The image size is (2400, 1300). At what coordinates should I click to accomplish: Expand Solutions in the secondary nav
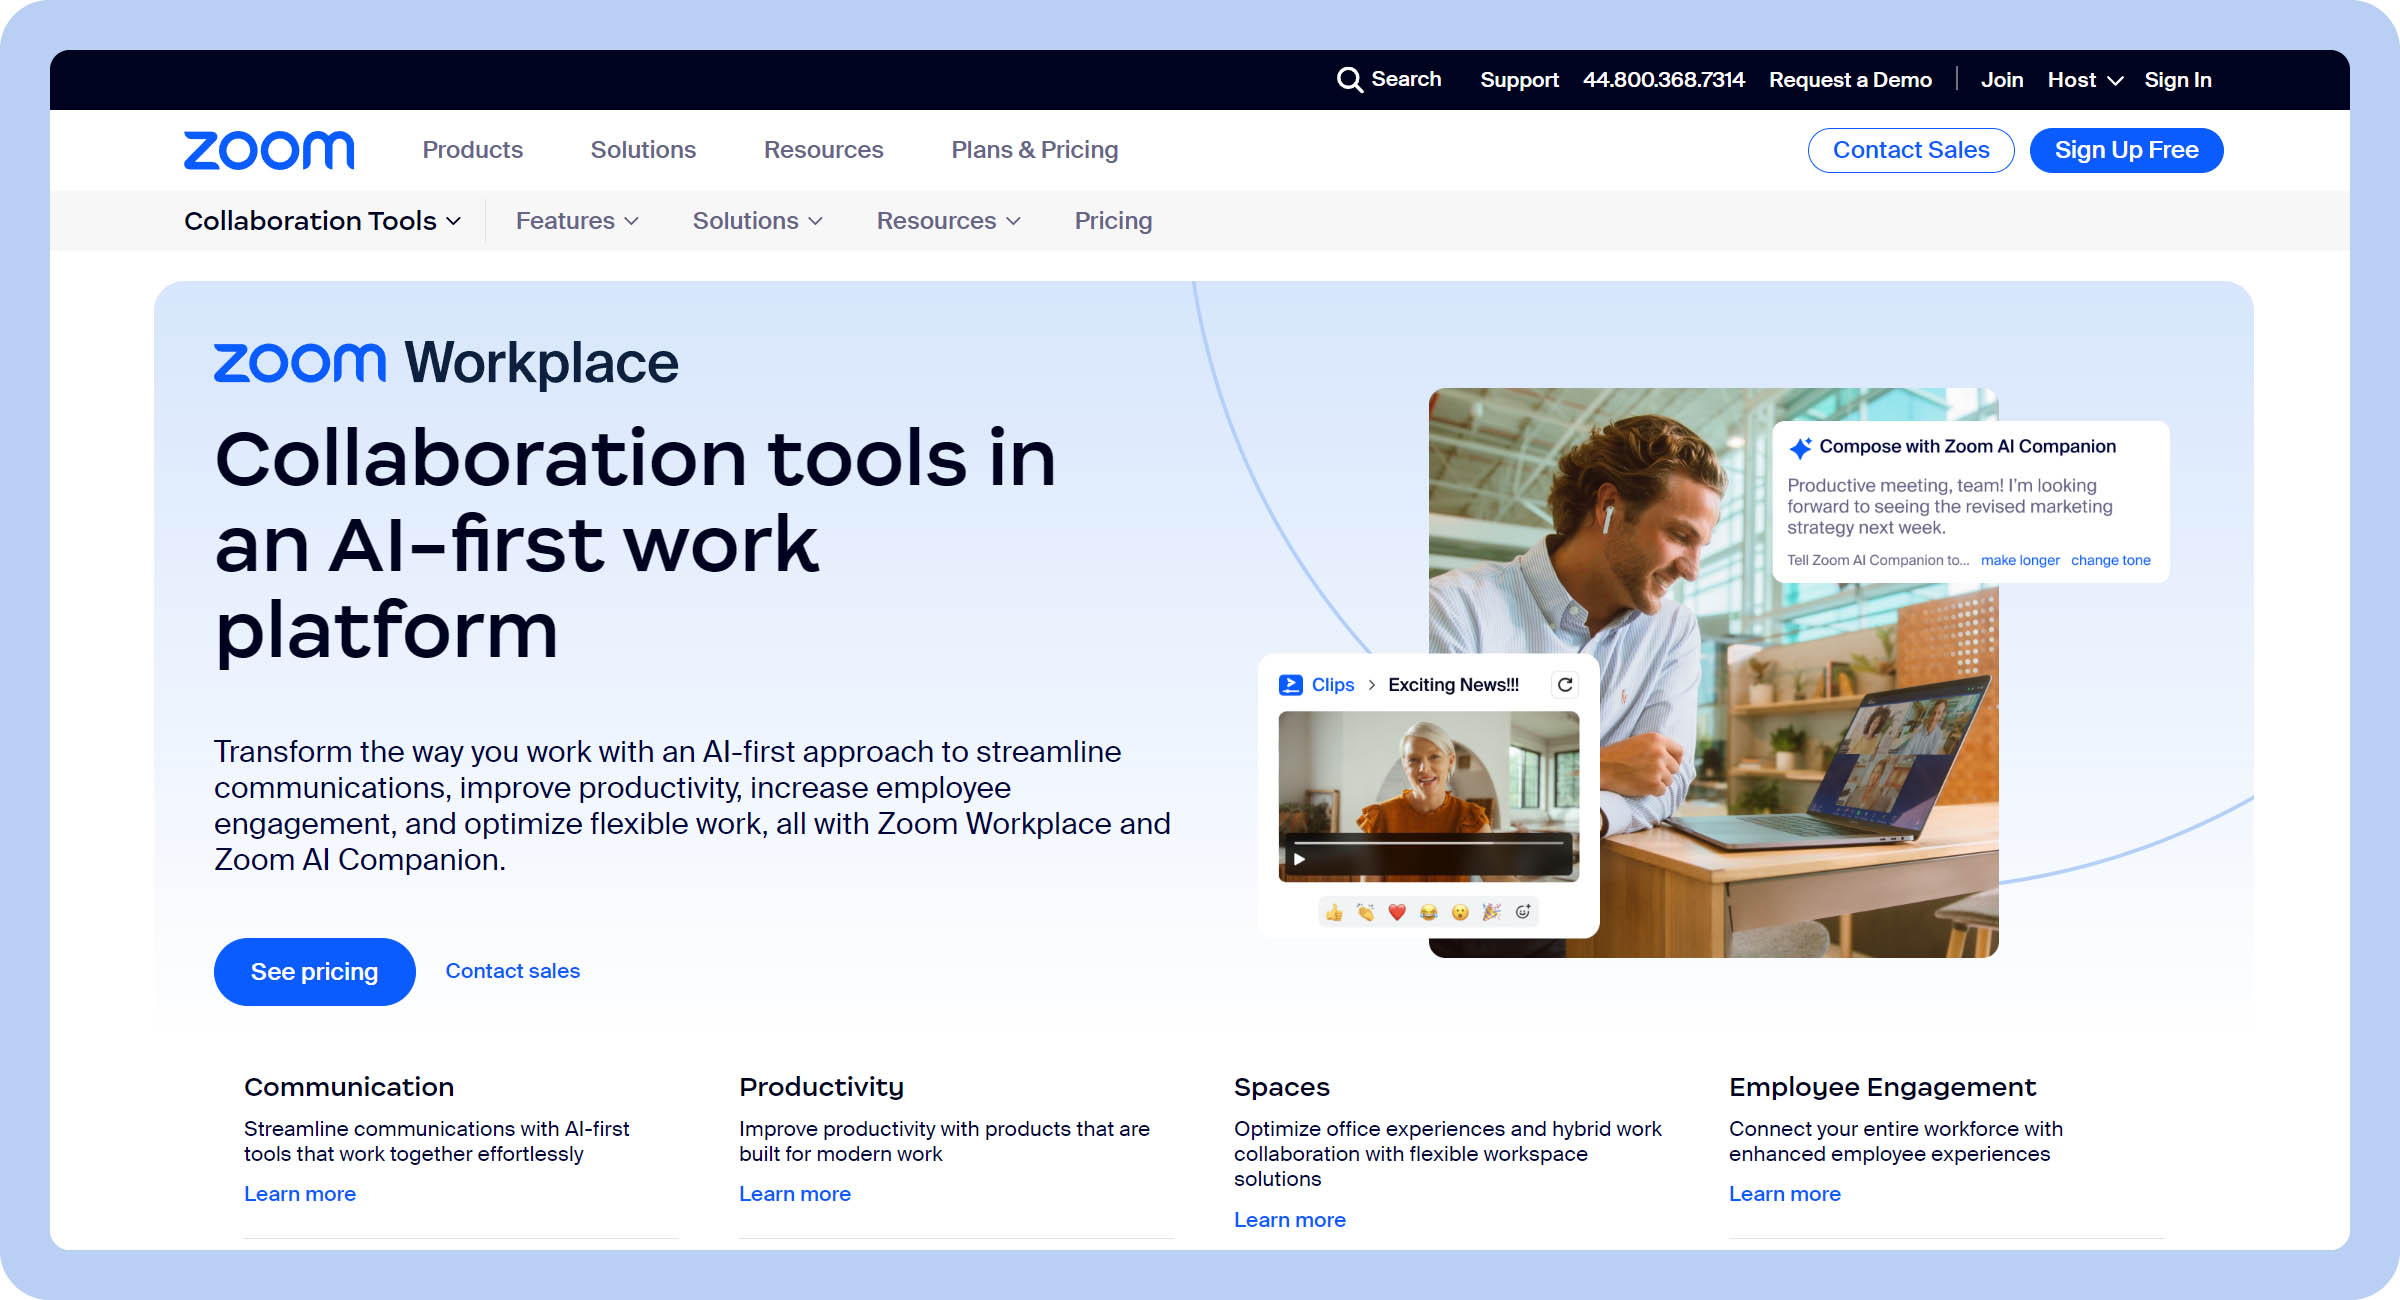click(757, 221)
